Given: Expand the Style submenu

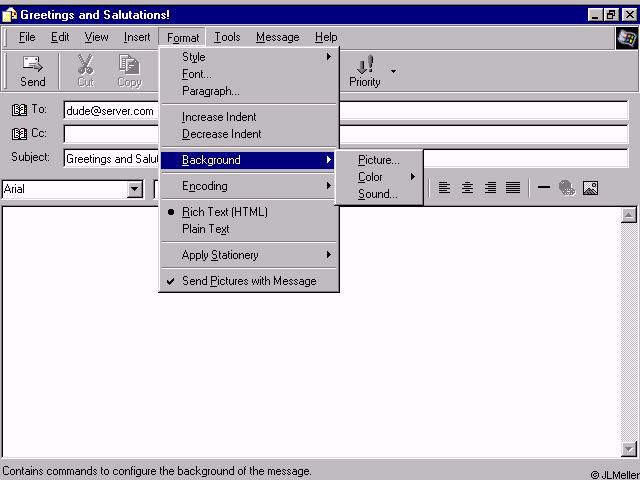Looking at the screenshot, I should click(x=249, y=57).
